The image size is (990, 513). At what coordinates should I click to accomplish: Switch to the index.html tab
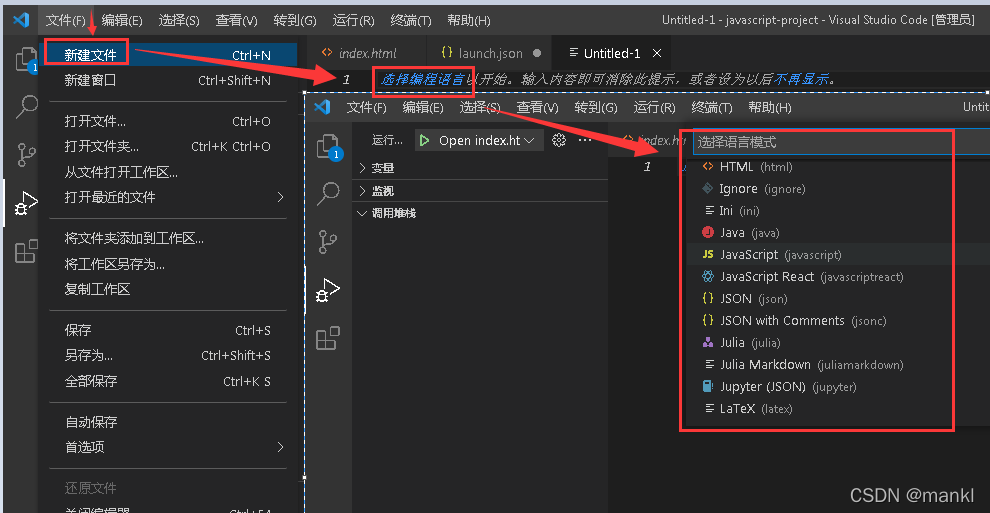(367, 53)
